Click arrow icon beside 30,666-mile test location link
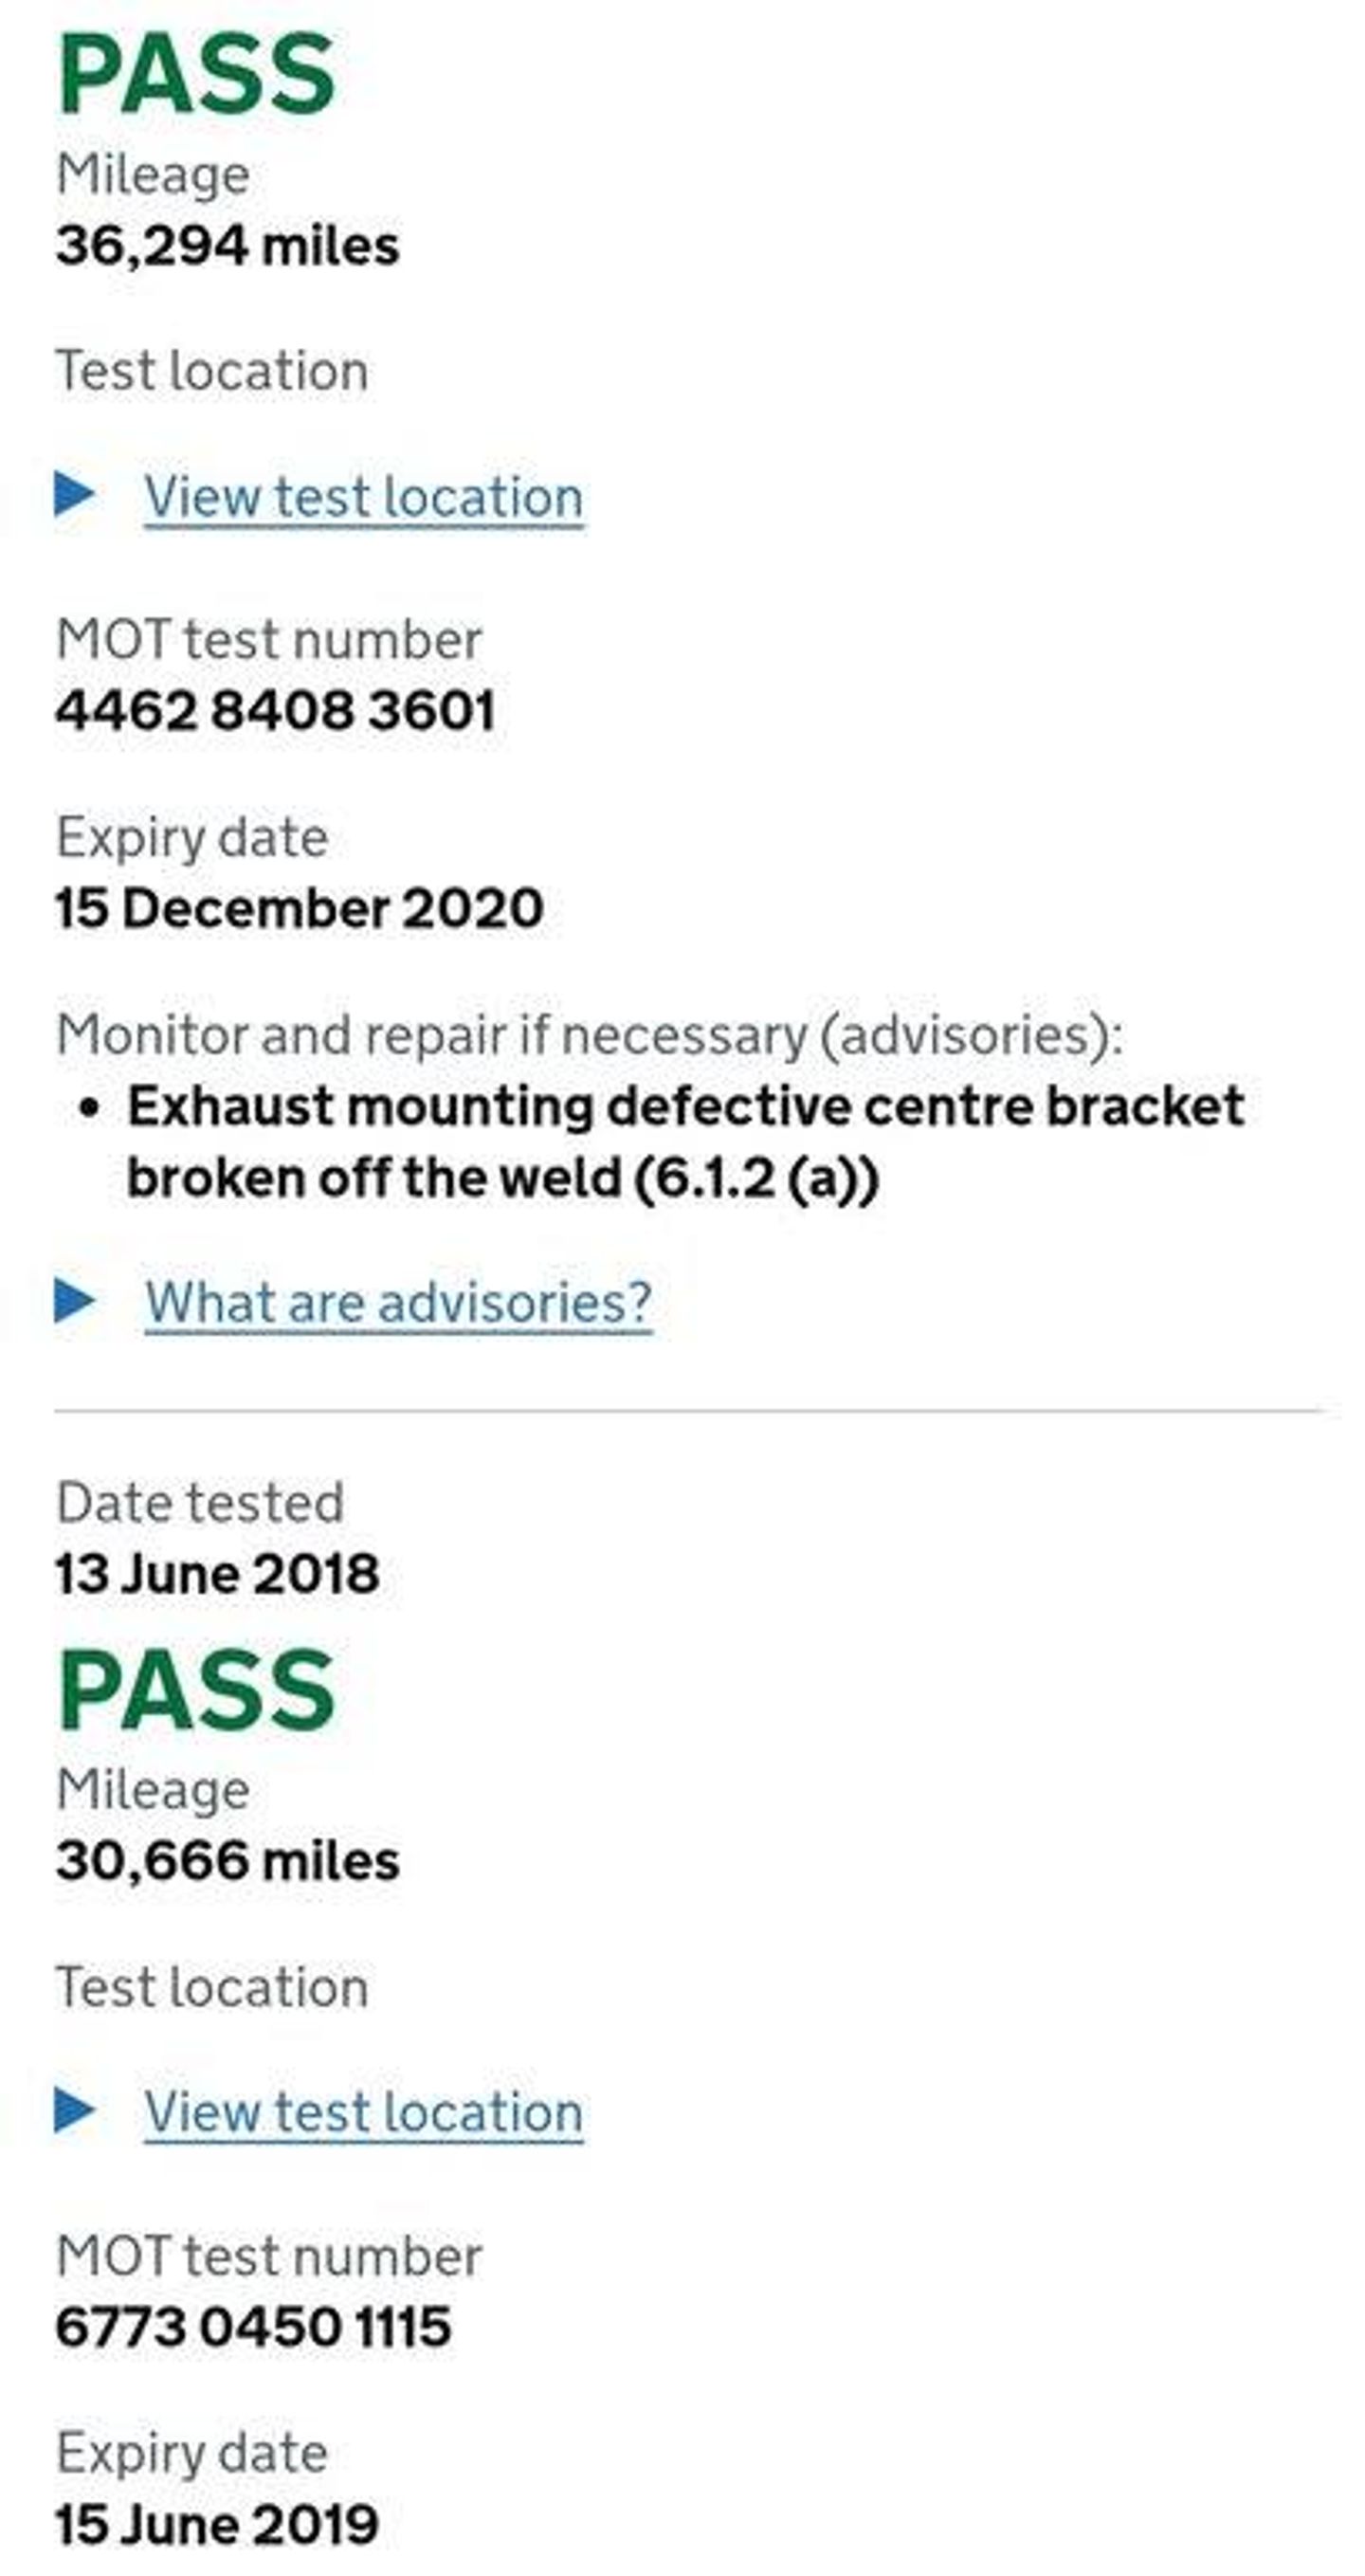 (x=75, y=2108)
